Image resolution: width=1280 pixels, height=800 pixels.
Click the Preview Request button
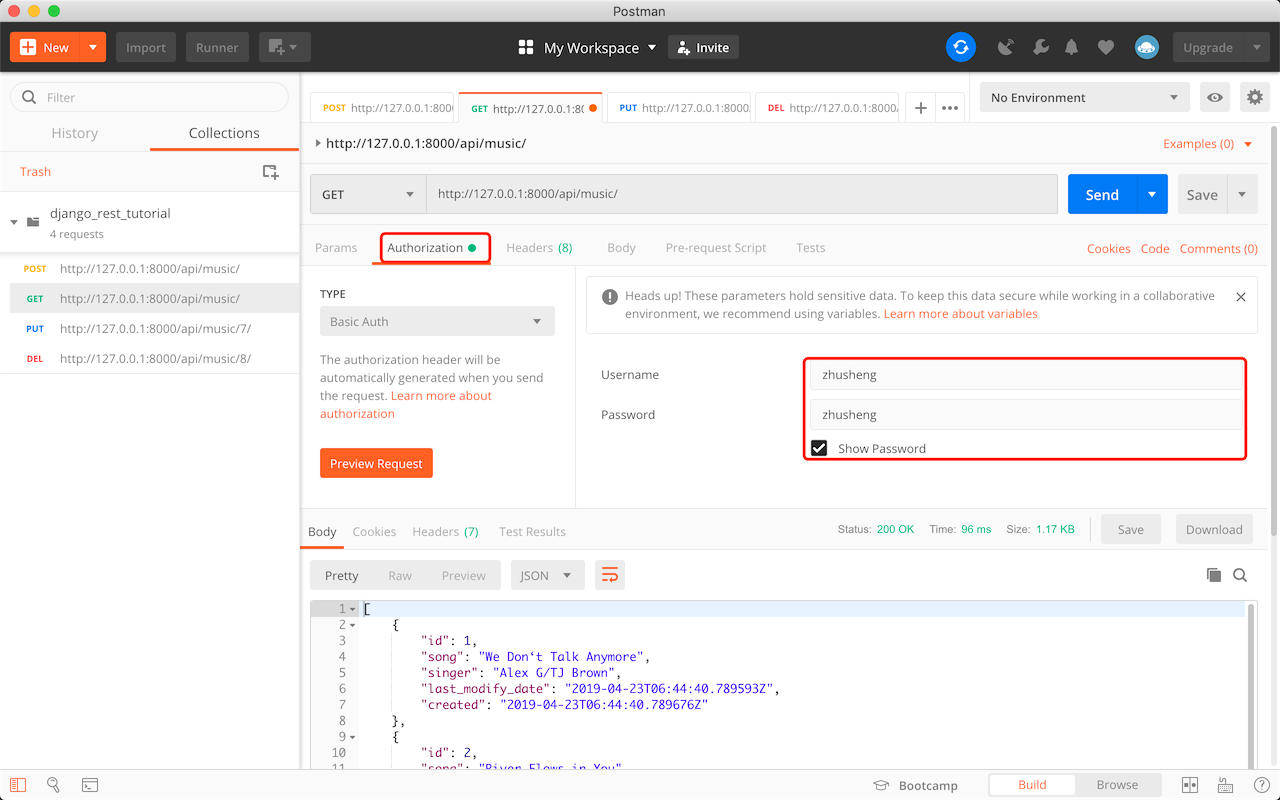click(x=376, y=463)
